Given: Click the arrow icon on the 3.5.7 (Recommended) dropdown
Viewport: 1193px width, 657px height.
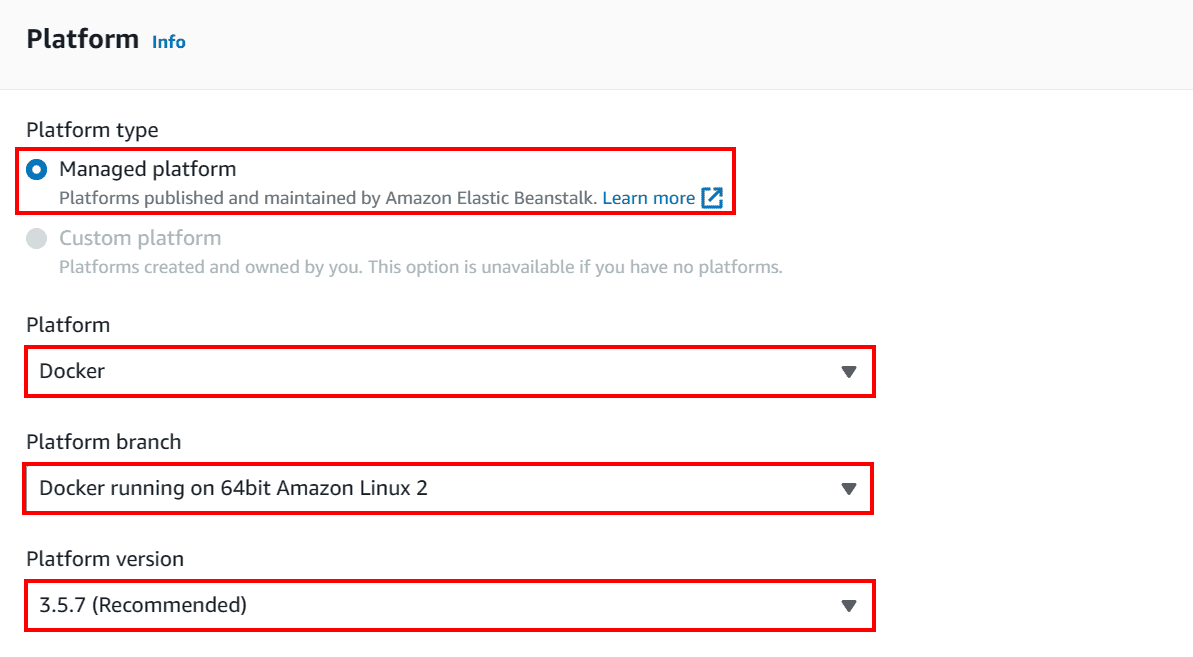Looking at the screenshot, I should pos(849,605).
